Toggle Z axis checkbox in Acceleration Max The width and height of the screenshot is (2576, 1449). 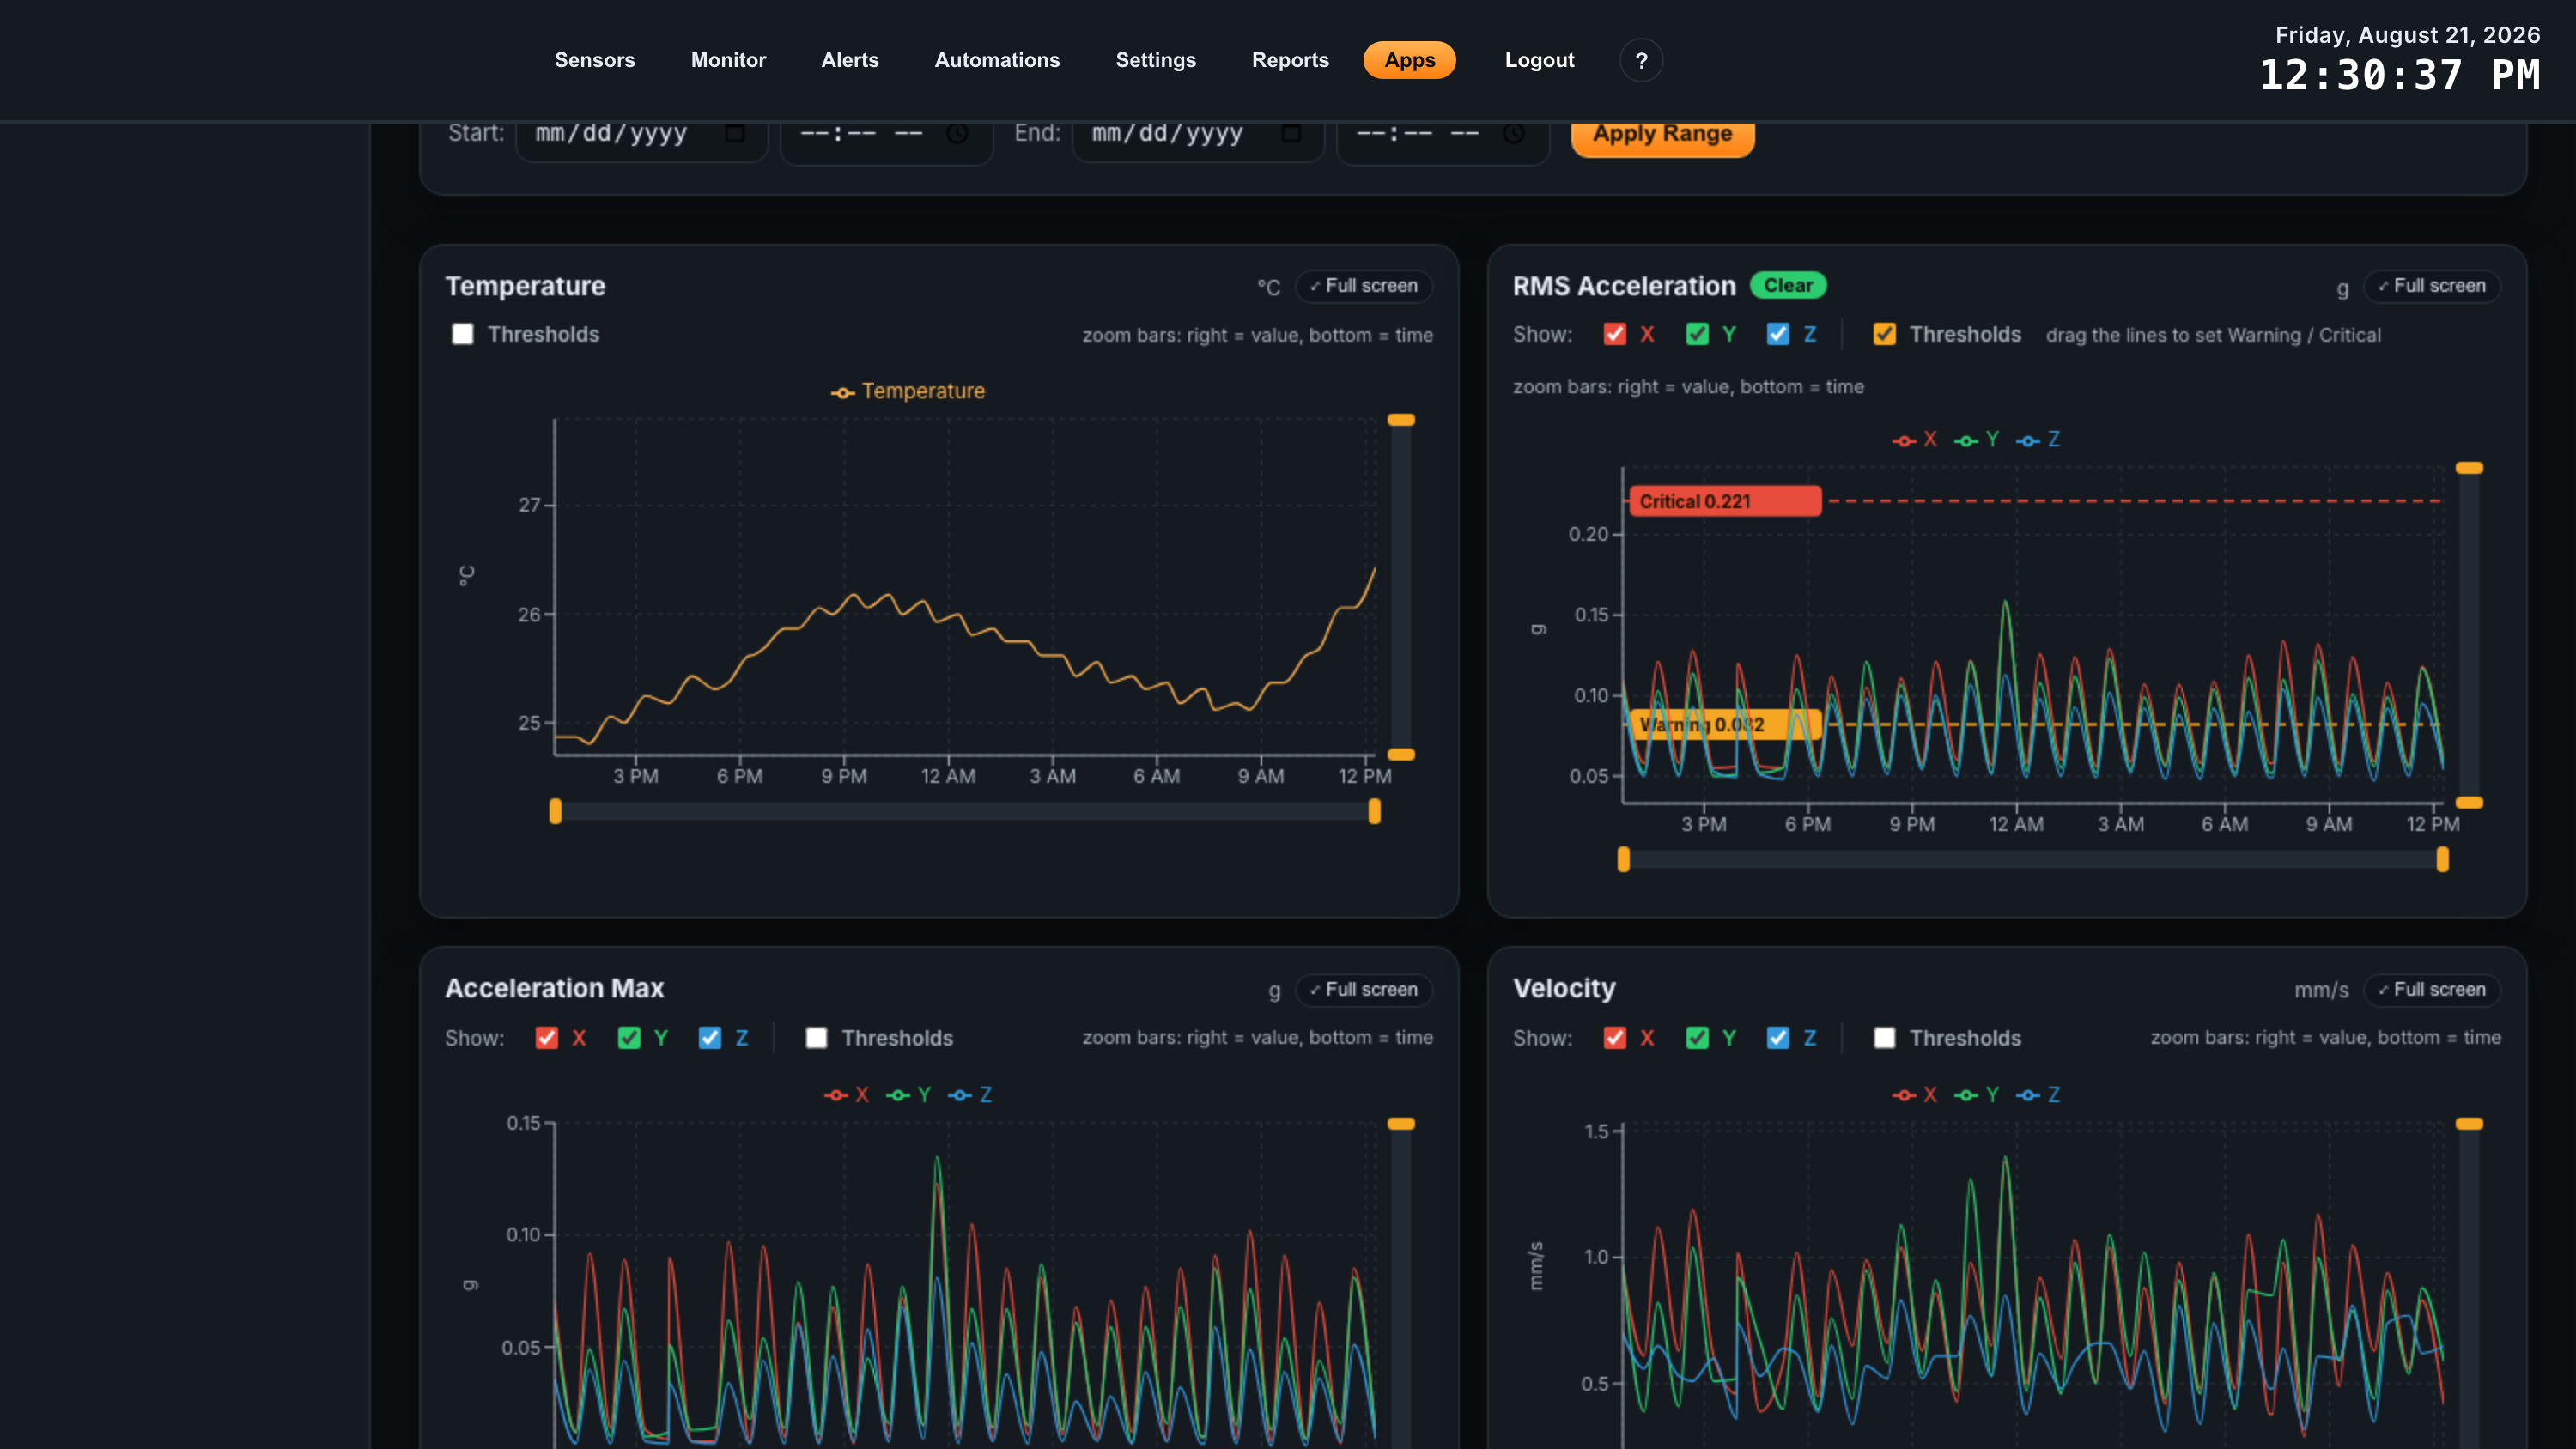tap(709, 1038)
